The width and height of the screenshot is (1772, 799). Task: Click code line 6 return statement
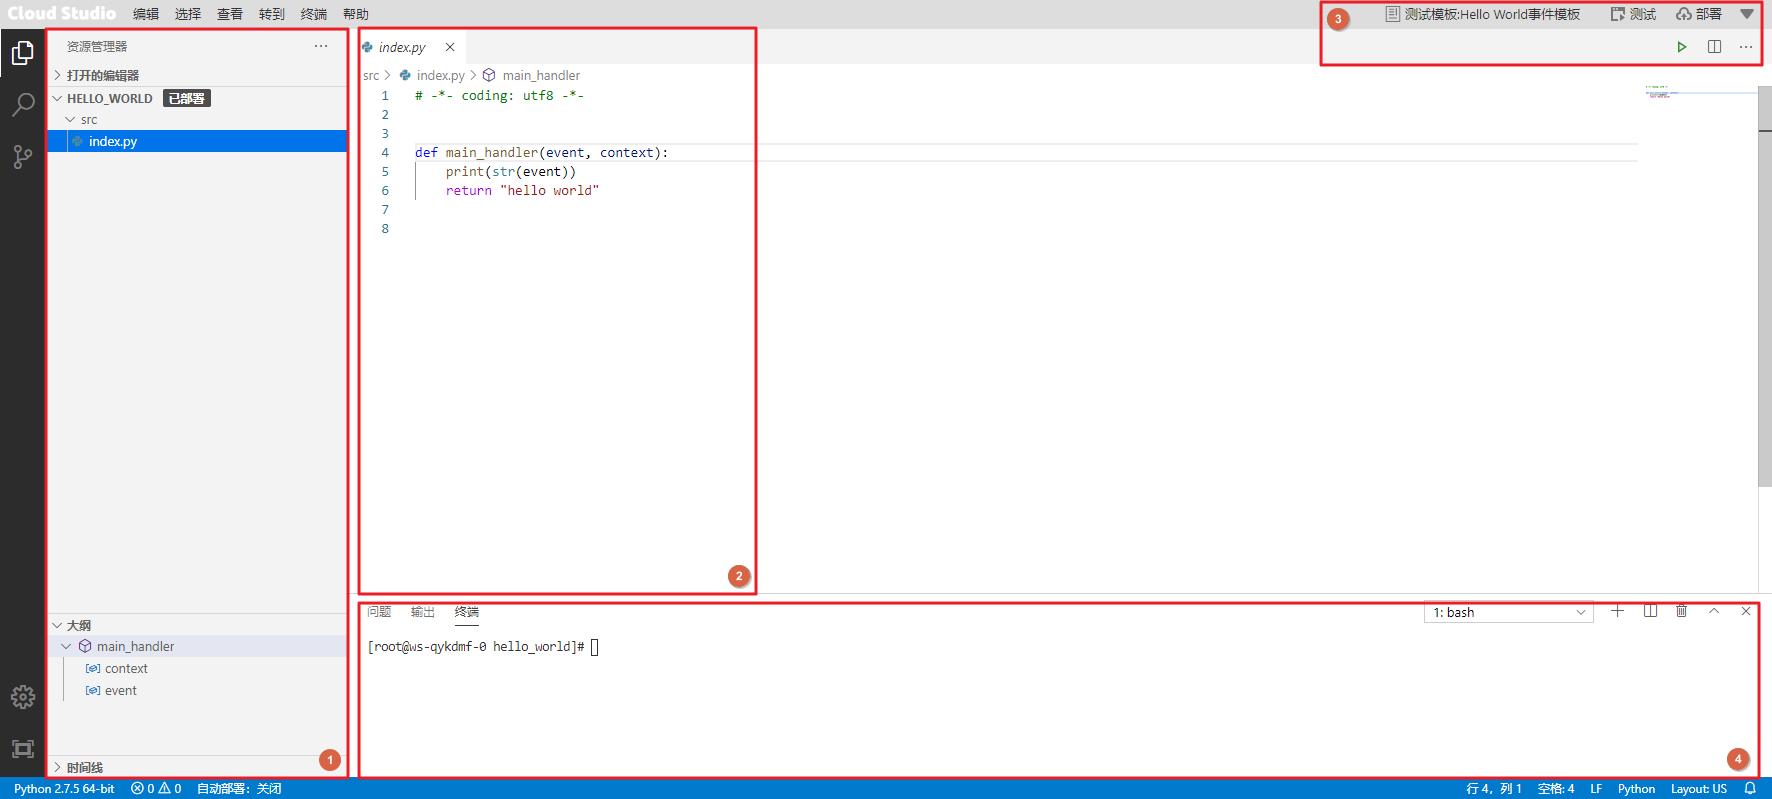click(522, 190)
